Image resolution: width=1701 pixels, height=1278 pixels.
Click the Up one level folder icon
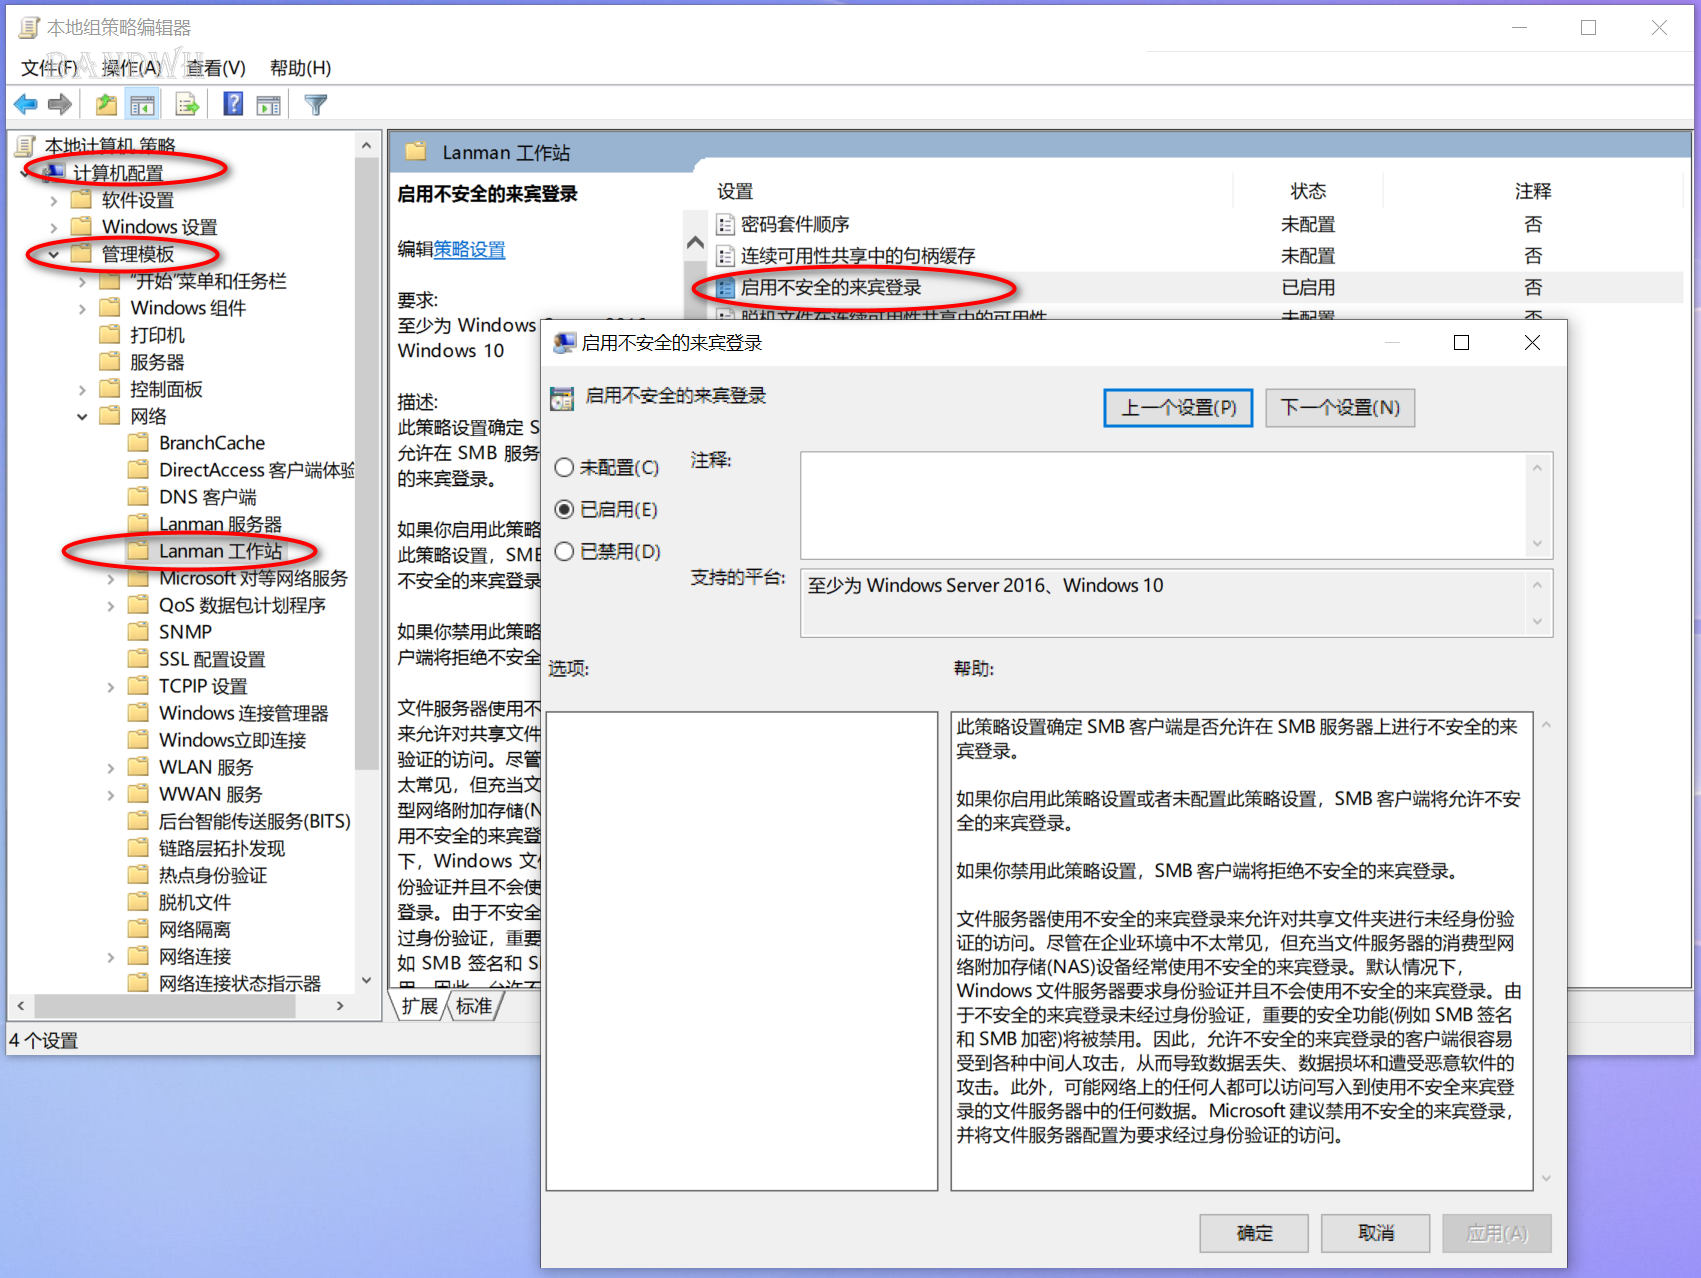(x=106, y=104)
